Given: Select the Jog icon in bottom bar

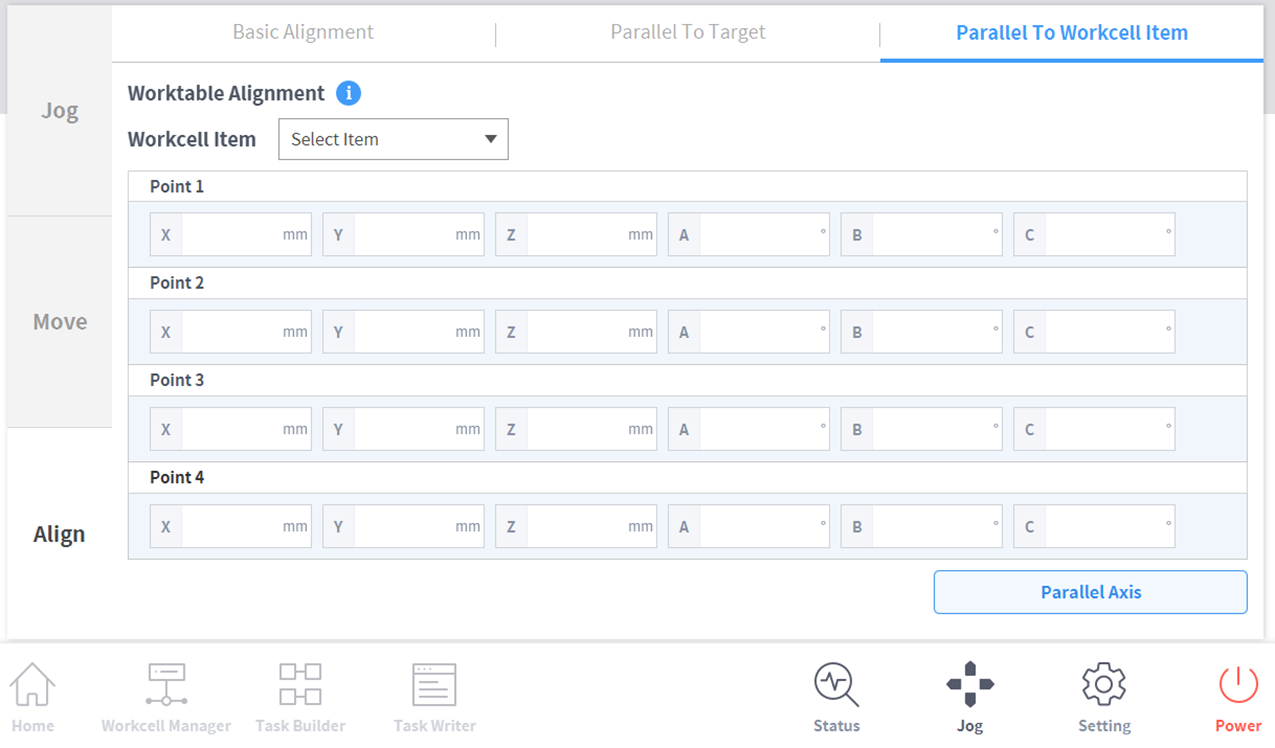Looking at the screenshot, I should click(970, 686).
